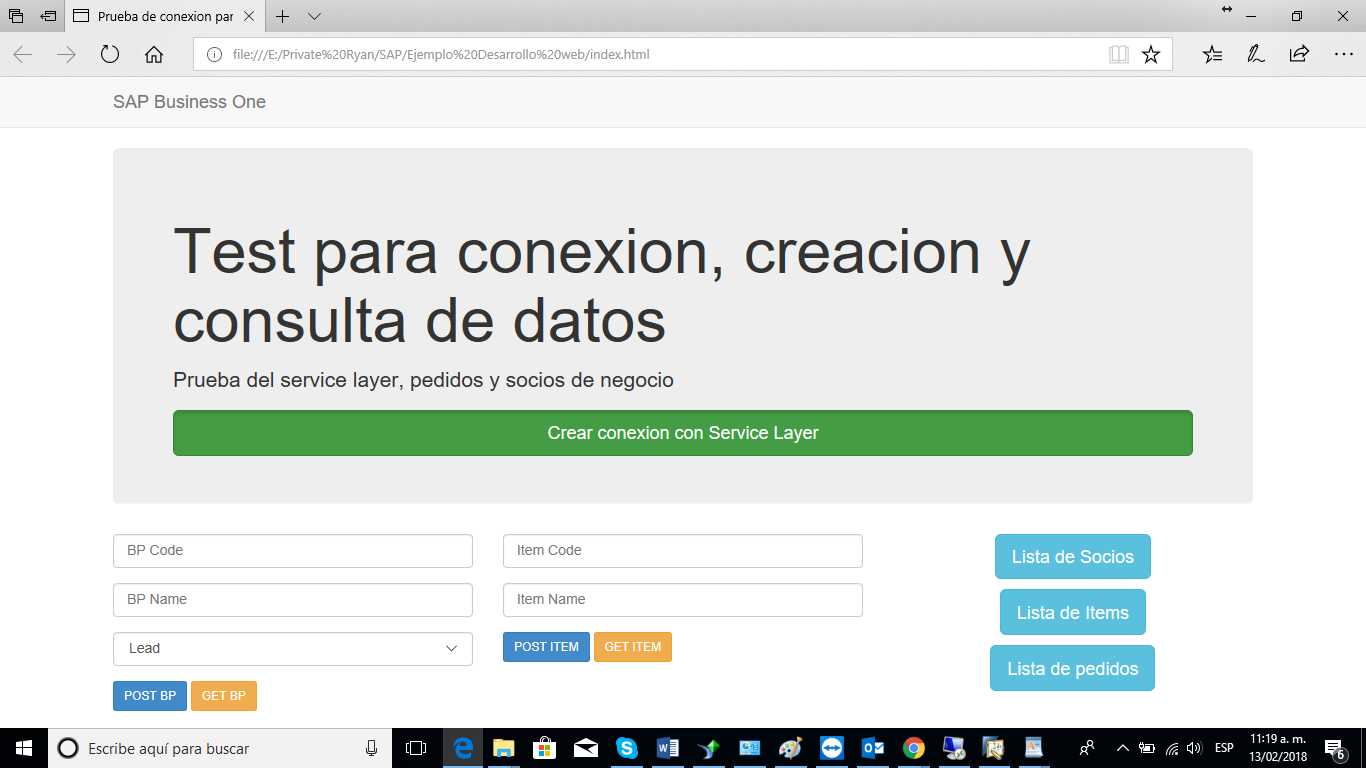Focus the BP Name field

coord(293,600)
